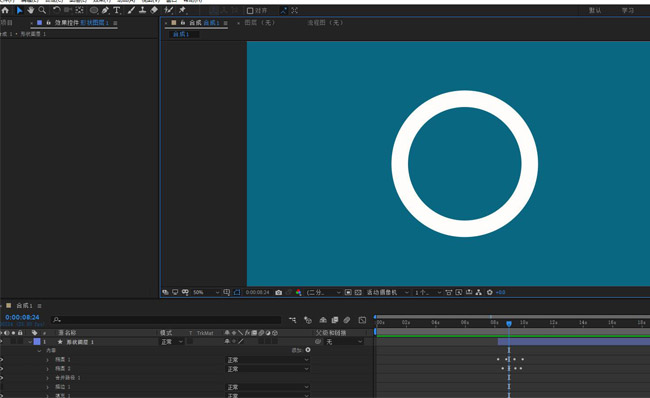Click the current time indicator on ruler

[x=509, y=323]
